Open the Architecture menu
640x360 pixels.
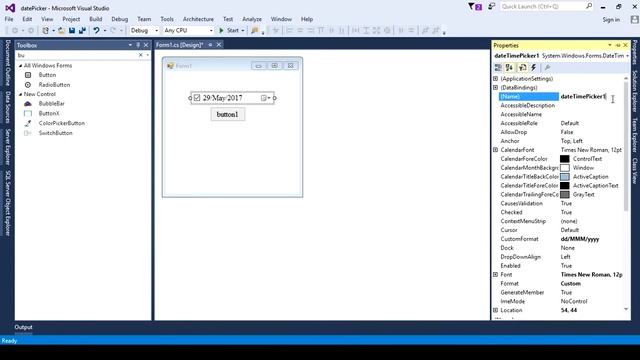tap(198, 19)
